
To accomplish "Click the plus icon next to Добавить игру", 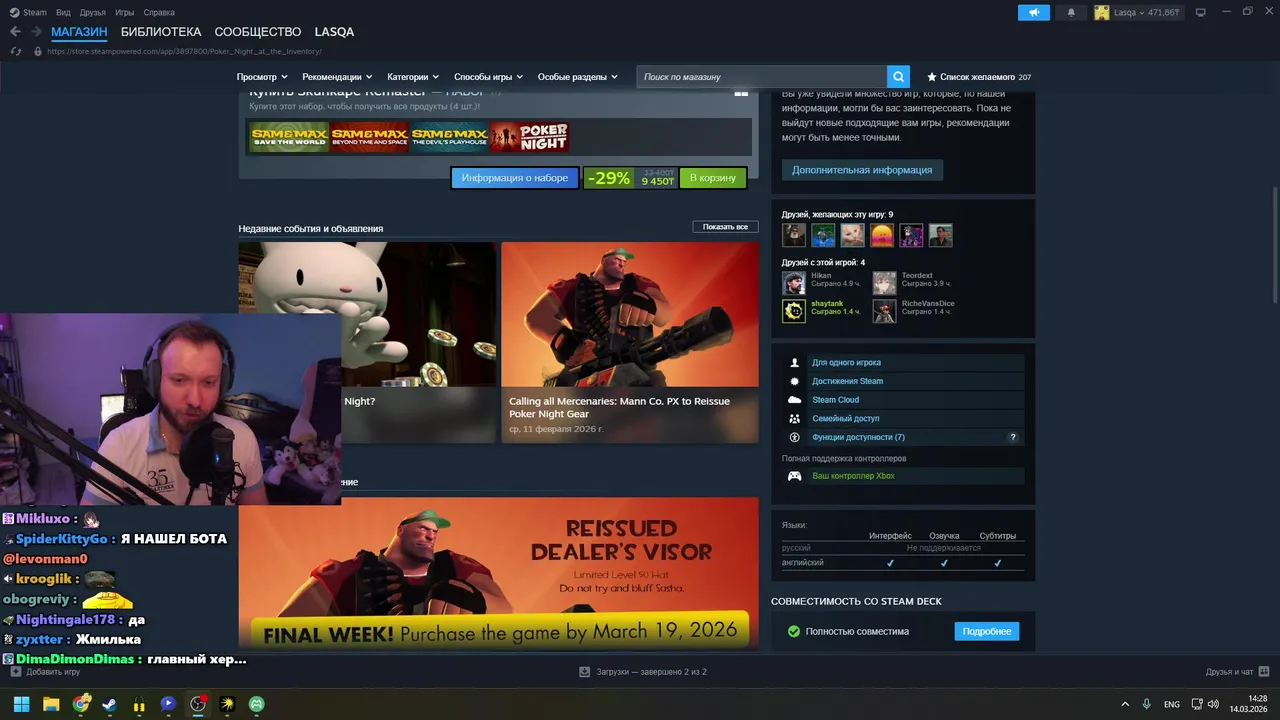I will 16,672.
